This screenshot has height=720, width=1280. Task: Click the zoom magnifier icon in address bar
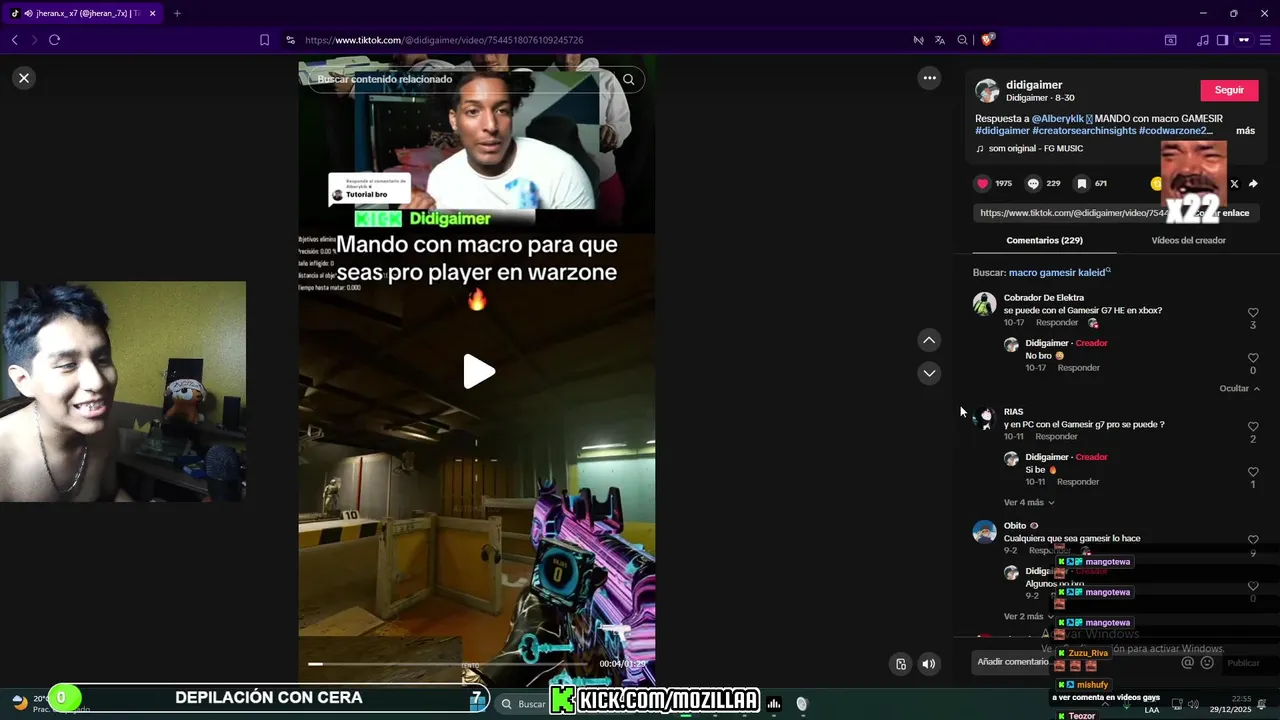point(962,40)
